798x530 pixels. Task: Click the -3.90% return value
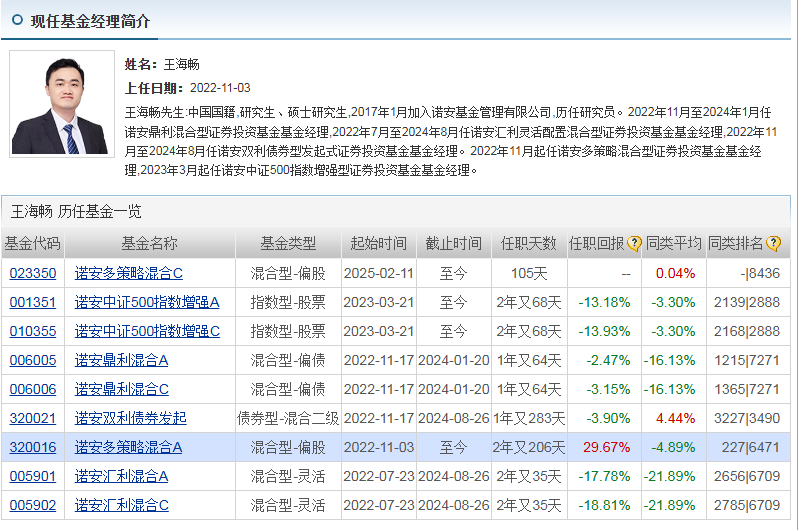(608, 419)
